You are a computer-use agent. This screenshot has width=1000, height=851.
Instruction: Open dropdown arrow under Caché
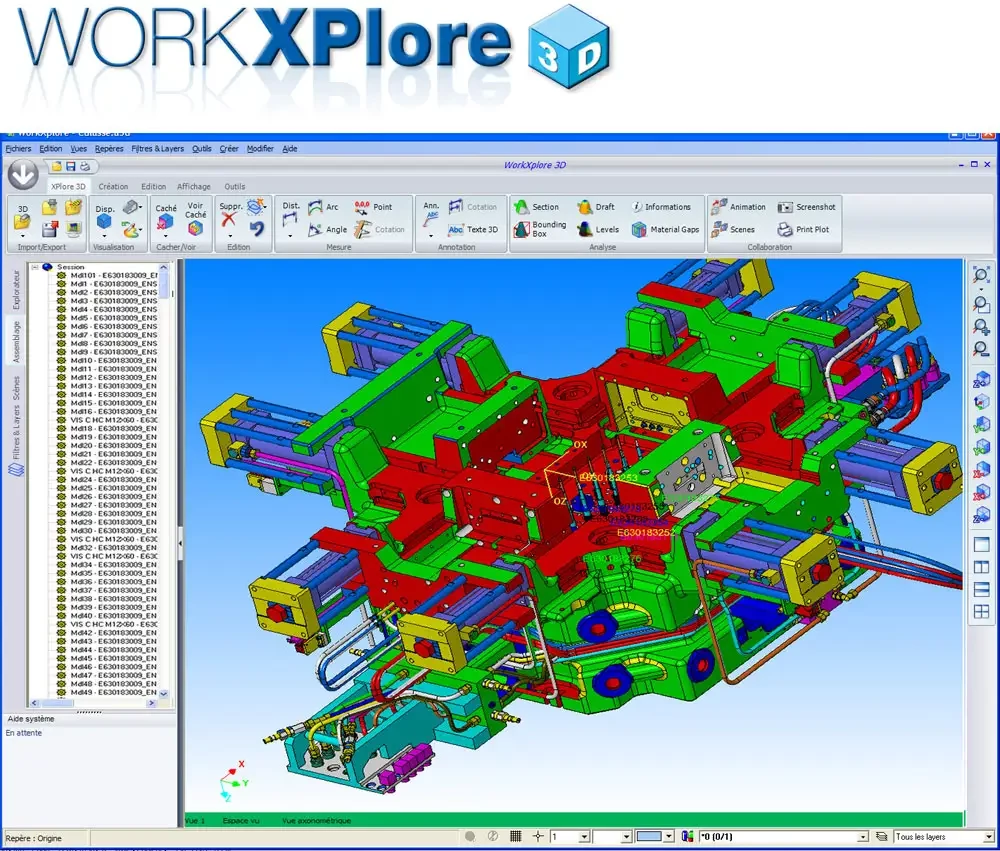click(x=165, y=237)
